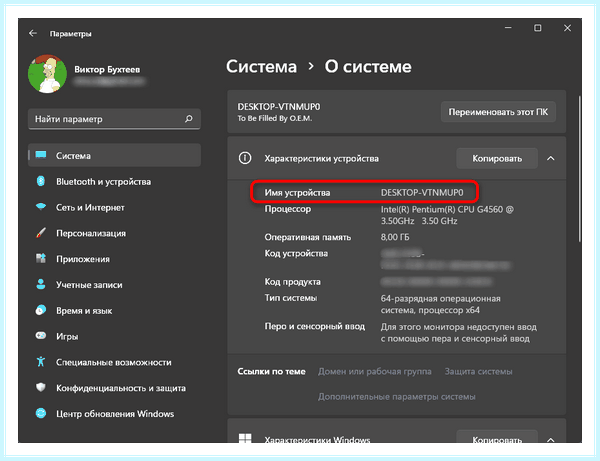Click the "Код продукта" label
Screen dimensions: 600x461
tap(293, 282)
